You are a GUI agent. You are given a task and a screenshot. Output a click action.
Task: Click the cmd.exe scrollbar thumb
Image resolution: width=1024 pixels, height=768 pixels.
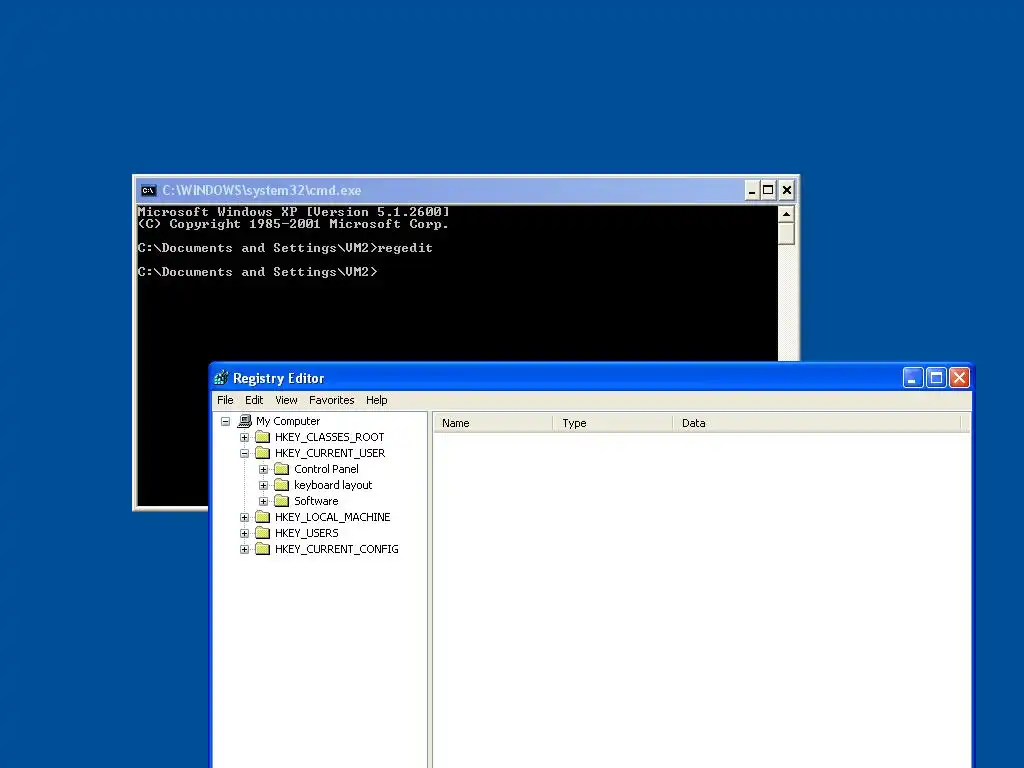(x=786, y=234)
